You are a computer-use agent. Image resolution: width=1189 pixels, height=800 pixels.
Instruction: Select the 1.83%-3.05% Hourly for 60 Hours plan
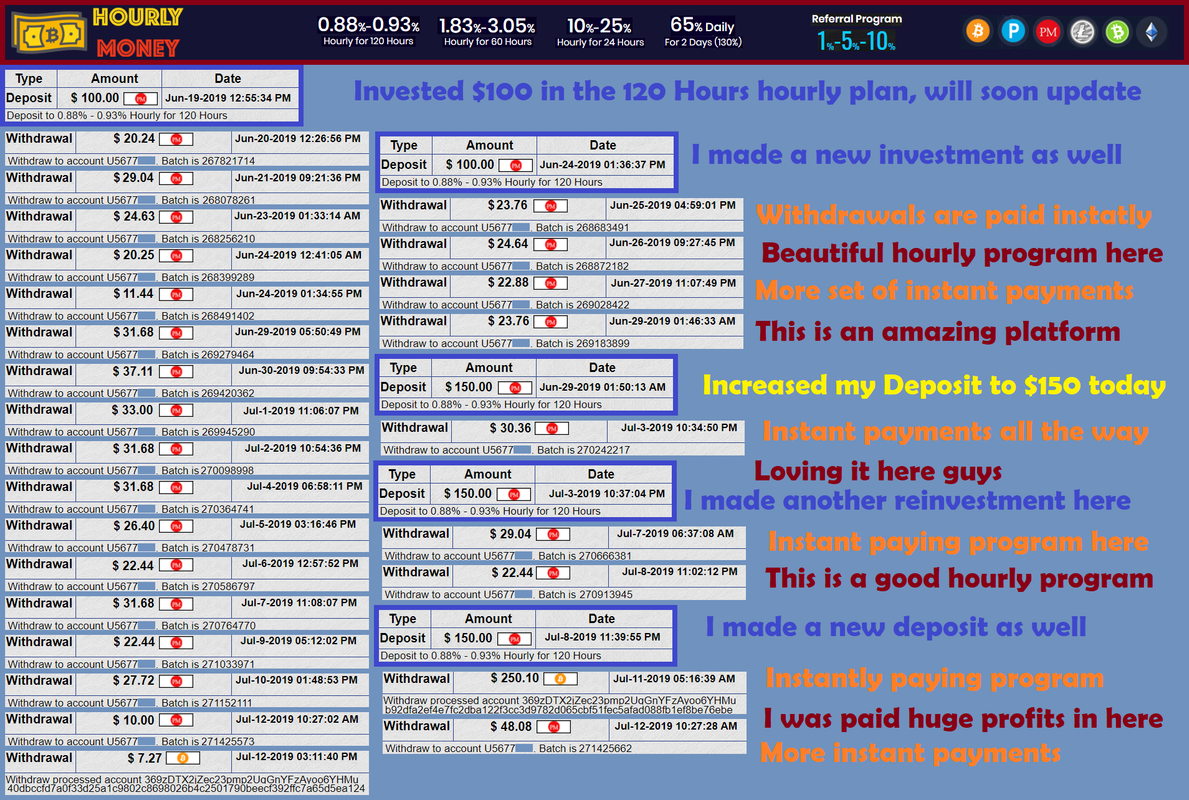tap(488, 31)
